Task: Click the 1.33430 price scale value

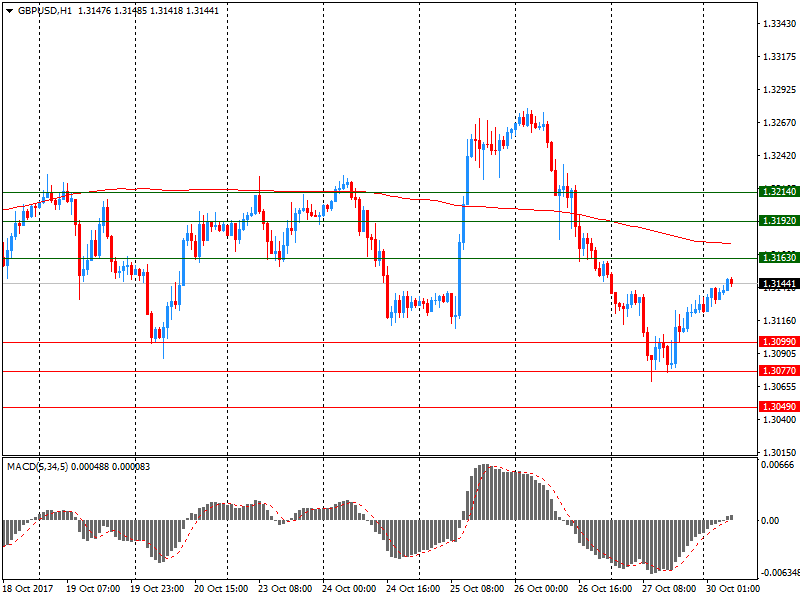Action: click(779, 23)
